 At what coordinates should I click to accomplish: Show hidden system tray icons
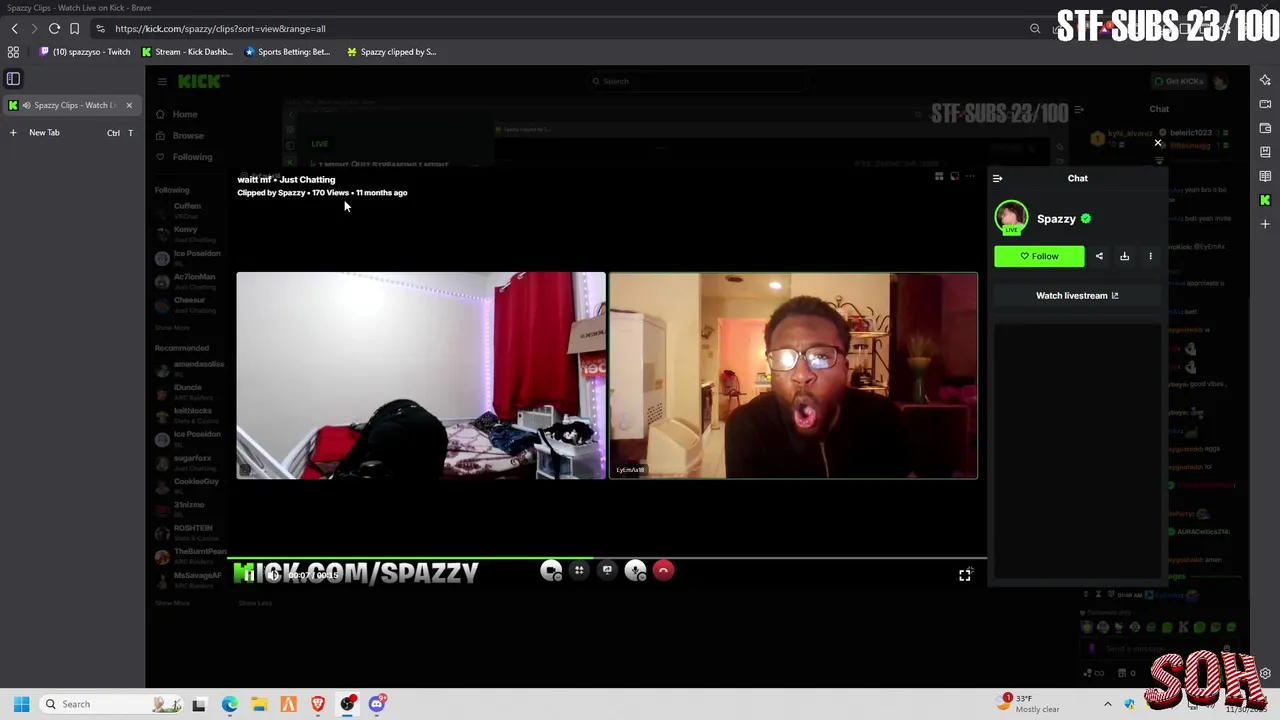(1107, 704)
